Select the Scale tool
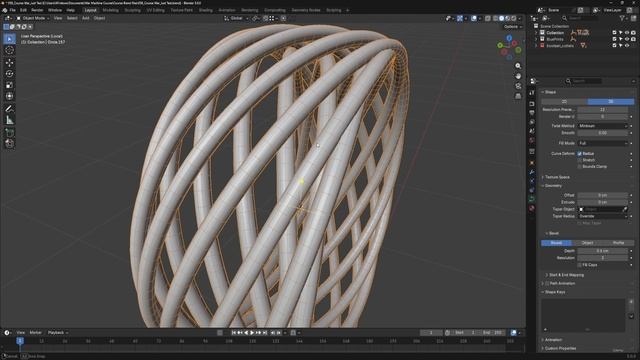 [x=9, y=85]
